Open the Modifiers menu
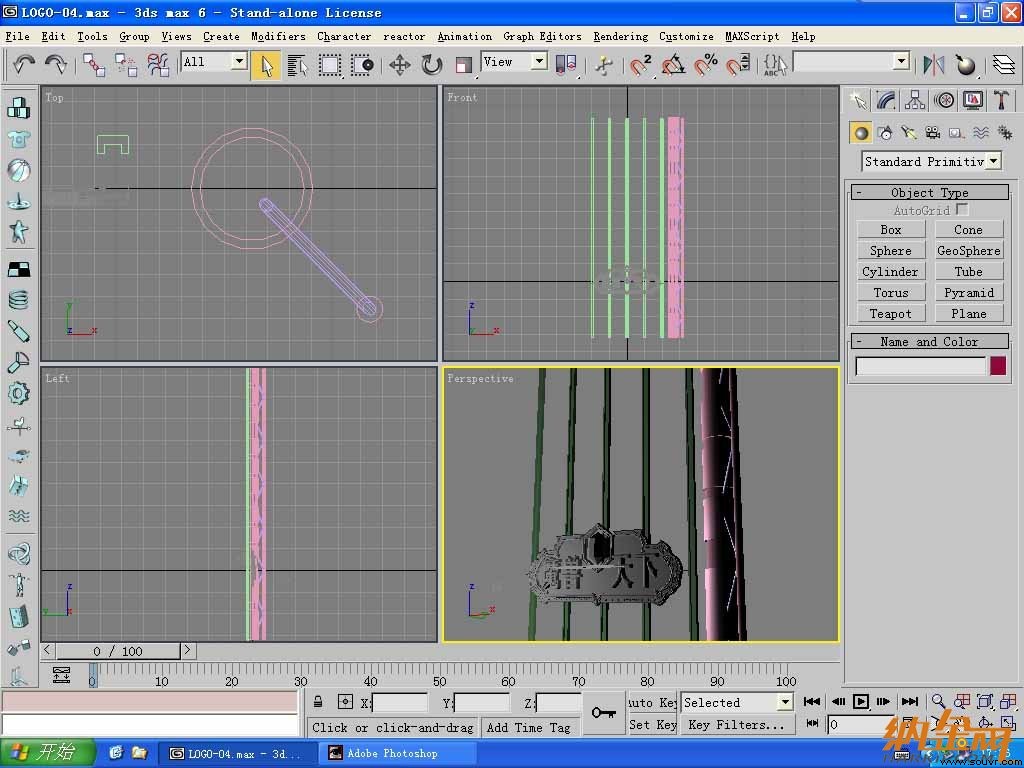The height and width of the screenshot is (768, 1024). [x=278, y=37]
